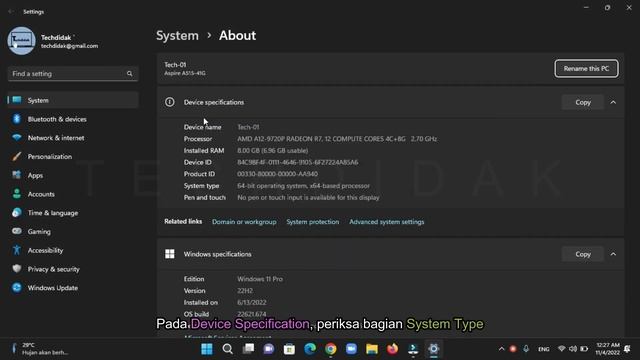Go back with the Settings back arrow
Image resolution: width=640 pixels, height=360 pixels.
[x=11, y=12]
